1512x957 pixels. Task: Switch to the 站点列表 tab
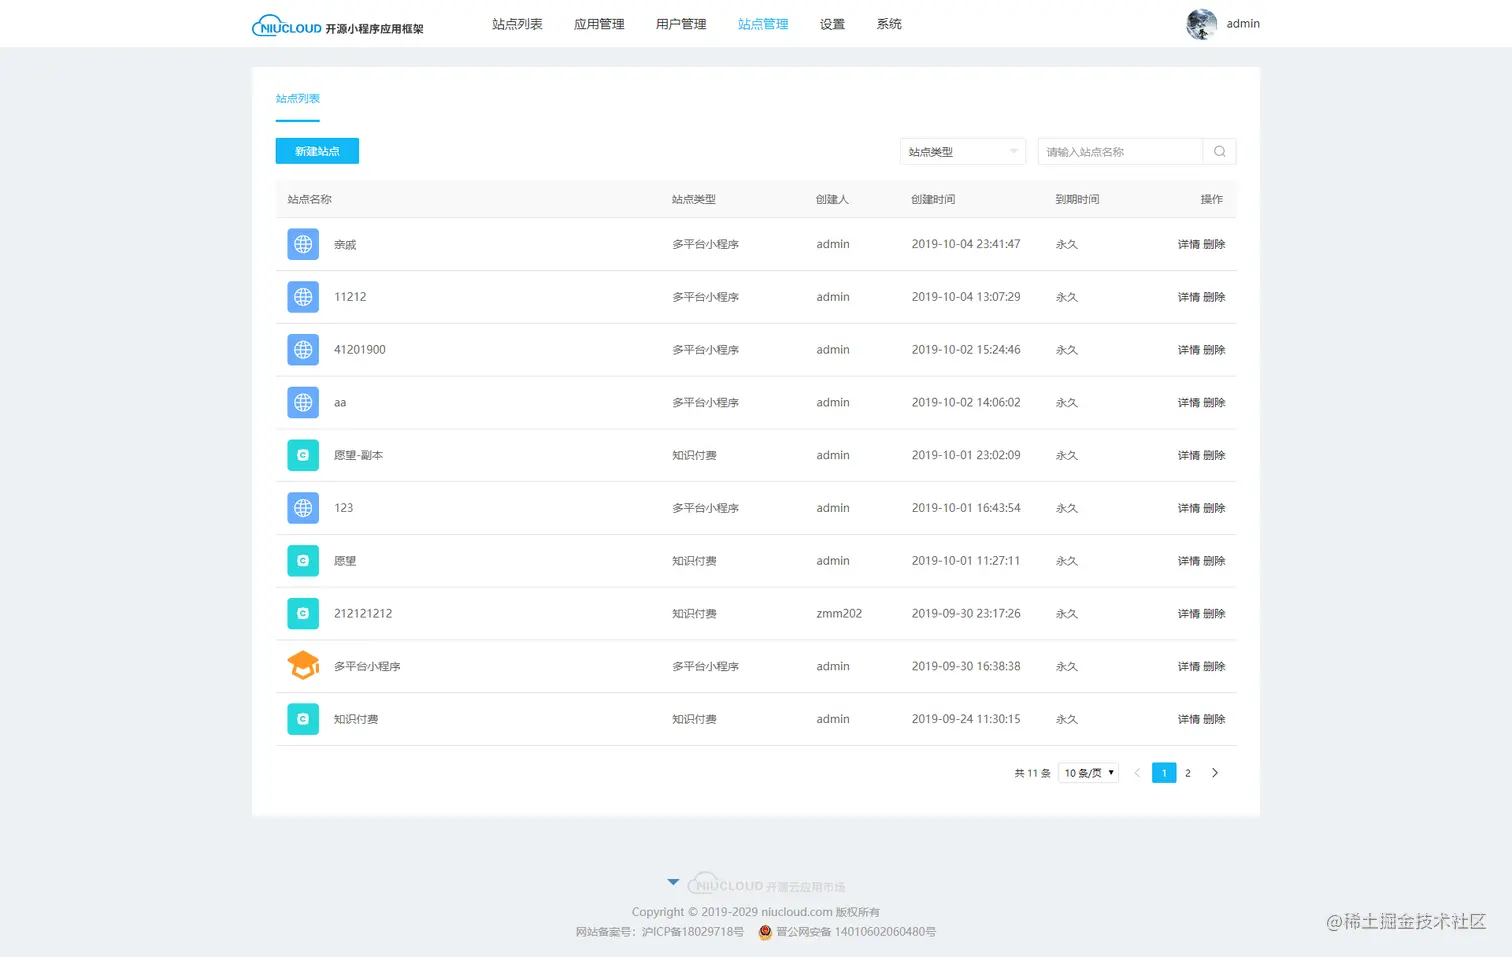point(297,98)
